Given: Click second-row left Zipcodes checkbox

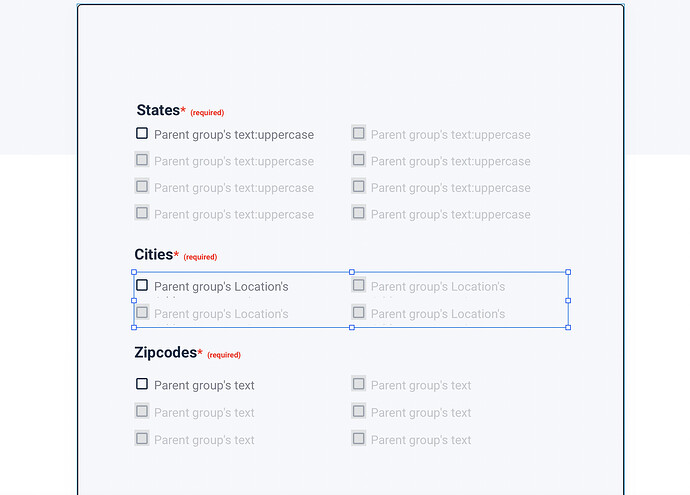Looking at the screenshot, I should click(x=142, y=411).
